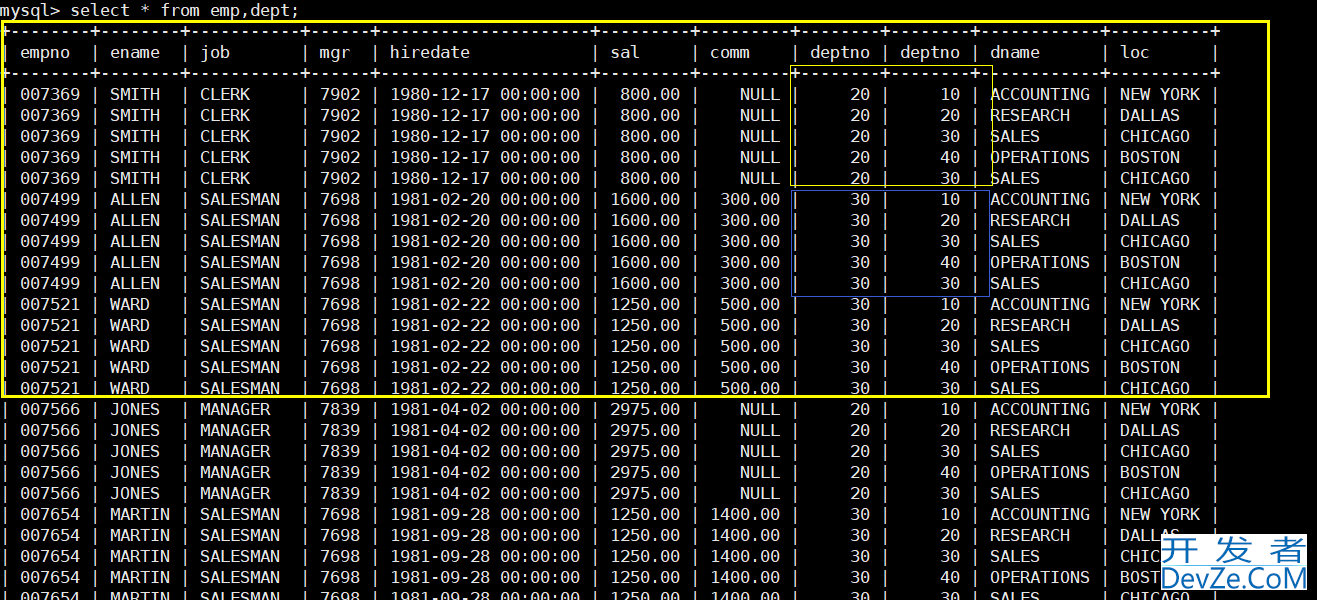Click BOSTON in the SMITH row
Screen dimensions: 1317x600
tap(1150, 157)
